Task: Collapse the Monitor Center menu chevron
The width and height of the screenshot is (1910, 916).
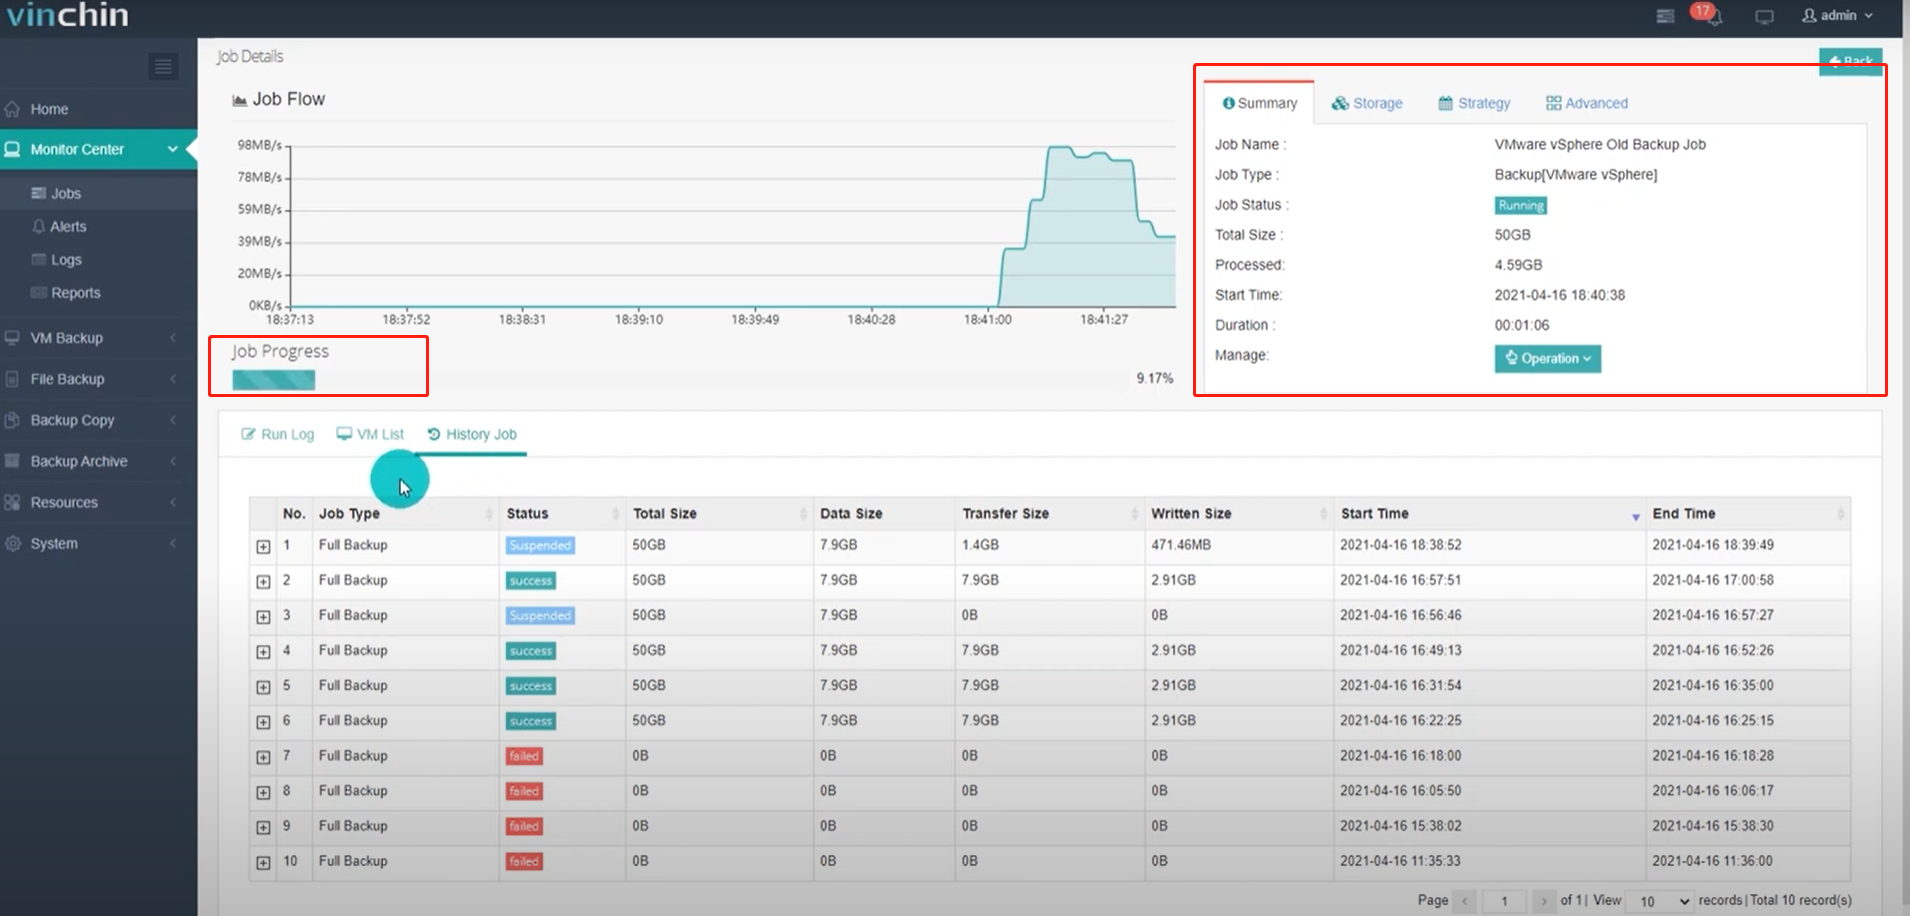Action: point(172,149)
